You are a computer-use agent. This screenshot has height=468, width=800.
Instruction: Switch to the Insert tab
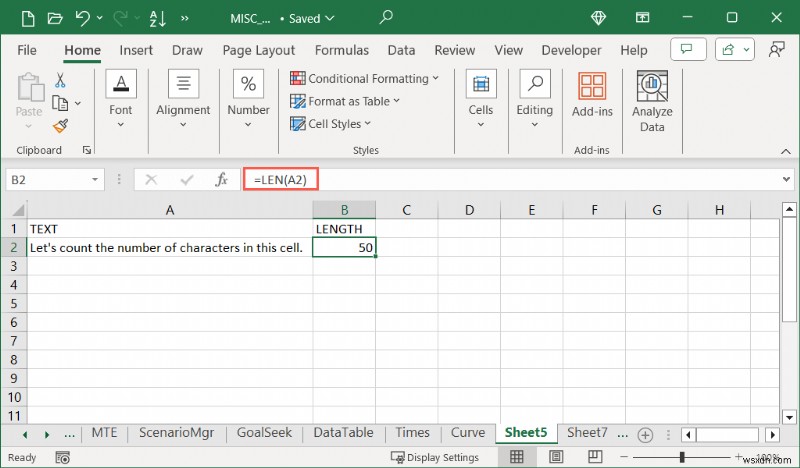pos(136,50)
